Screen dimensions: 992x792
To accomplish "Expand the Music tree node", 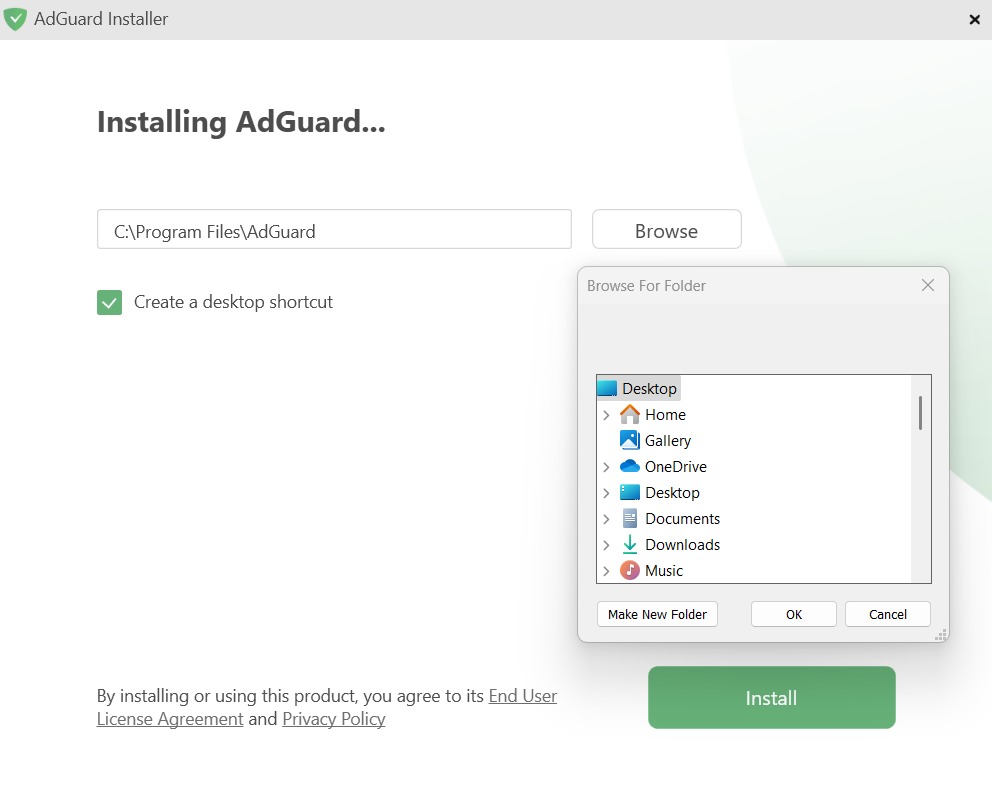I will pos(606,571).
